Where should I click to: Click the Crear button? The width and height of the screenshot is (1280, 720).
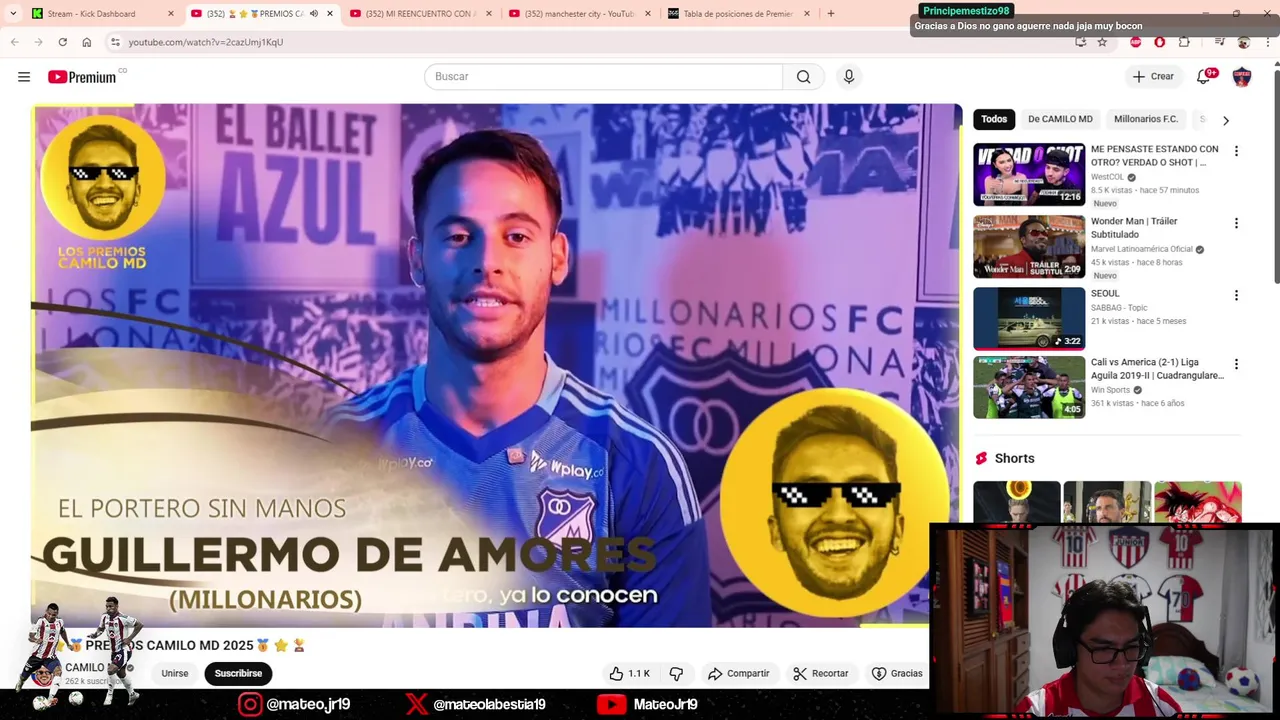(1153, 77)
